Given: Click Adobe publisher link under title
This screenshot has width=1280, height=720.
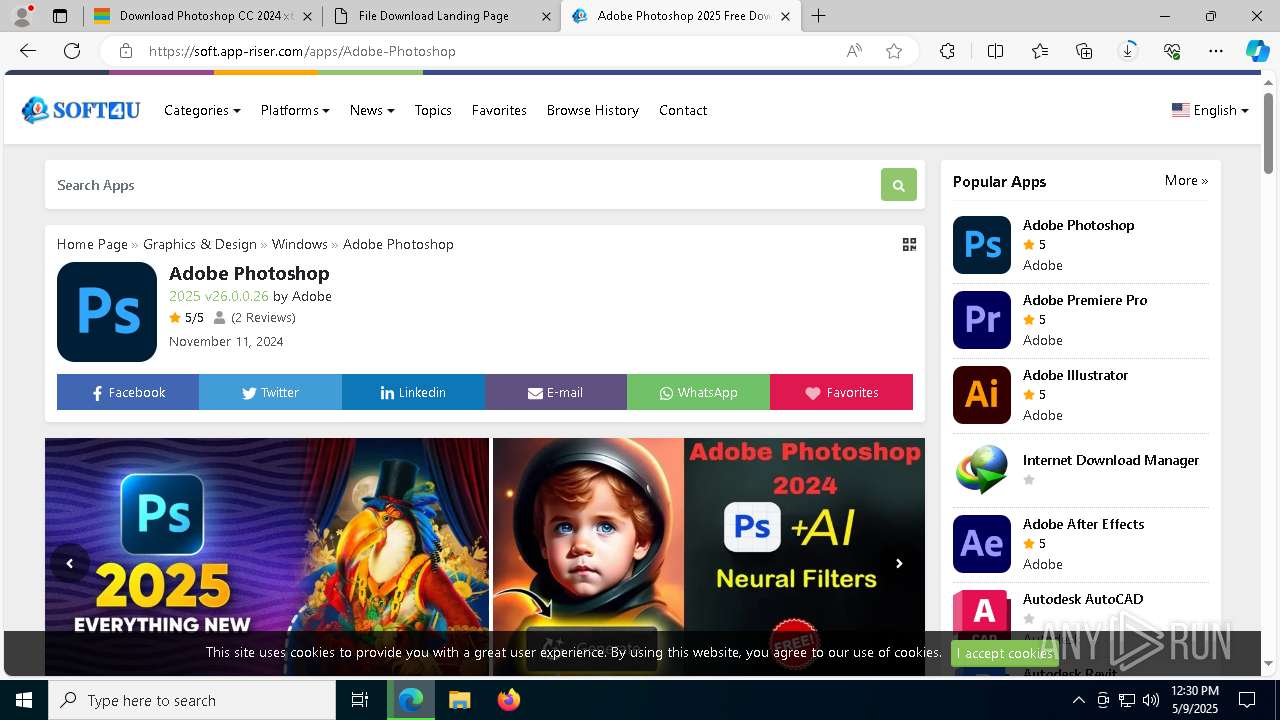Looking at the screenshot, I should click(312, 296).
